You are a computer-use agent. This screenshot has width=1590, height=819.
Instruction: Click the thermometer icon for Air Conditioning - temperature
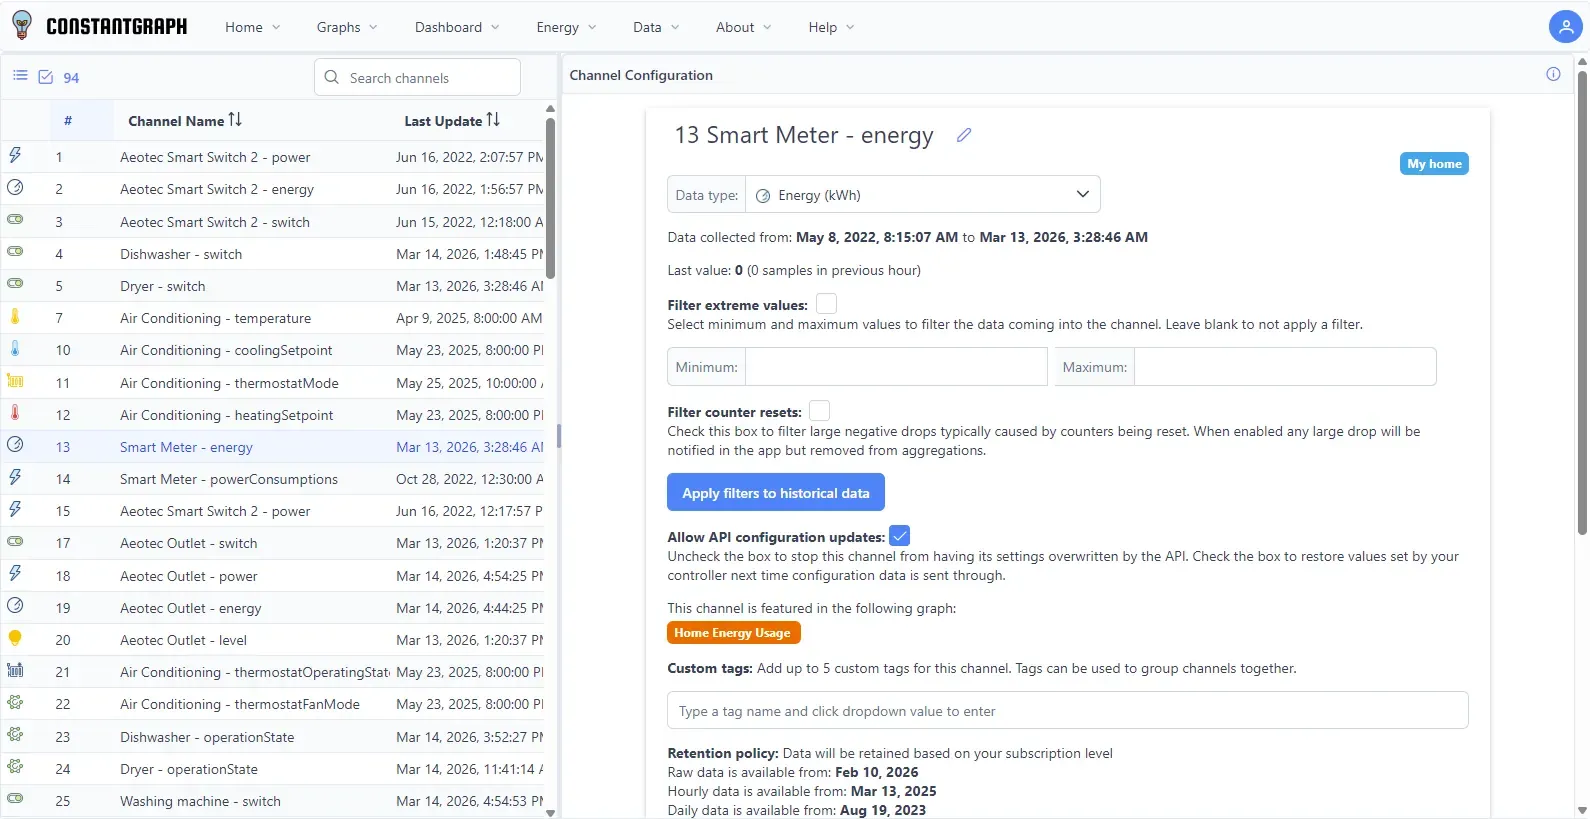tap(15, 317)
